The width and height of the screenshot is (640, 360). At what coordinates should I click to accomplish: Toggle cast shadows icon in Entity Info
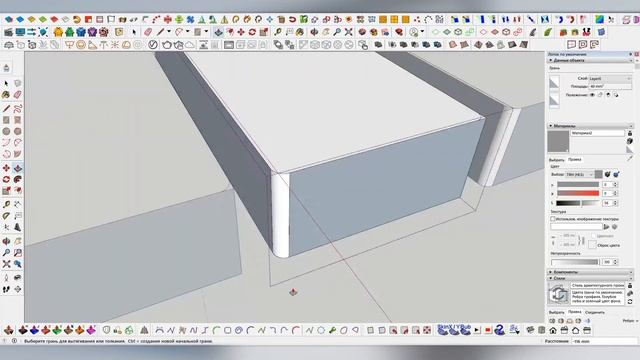coord(616,95)
